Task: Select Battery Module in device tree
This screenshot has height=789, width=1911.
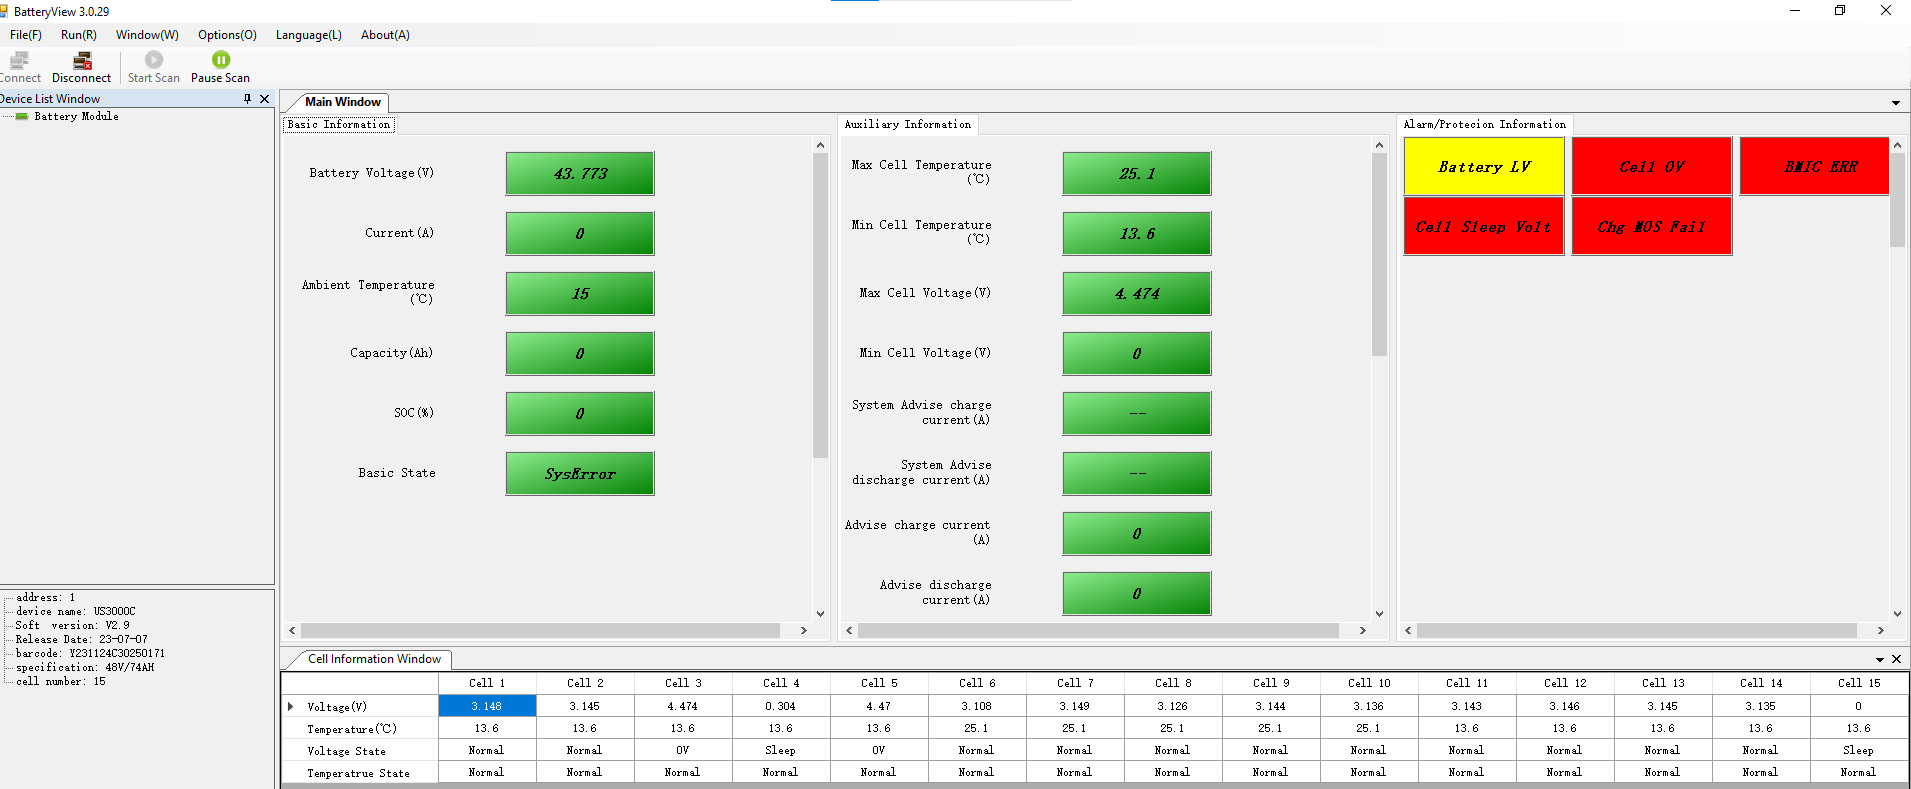Action: [76, 117]
